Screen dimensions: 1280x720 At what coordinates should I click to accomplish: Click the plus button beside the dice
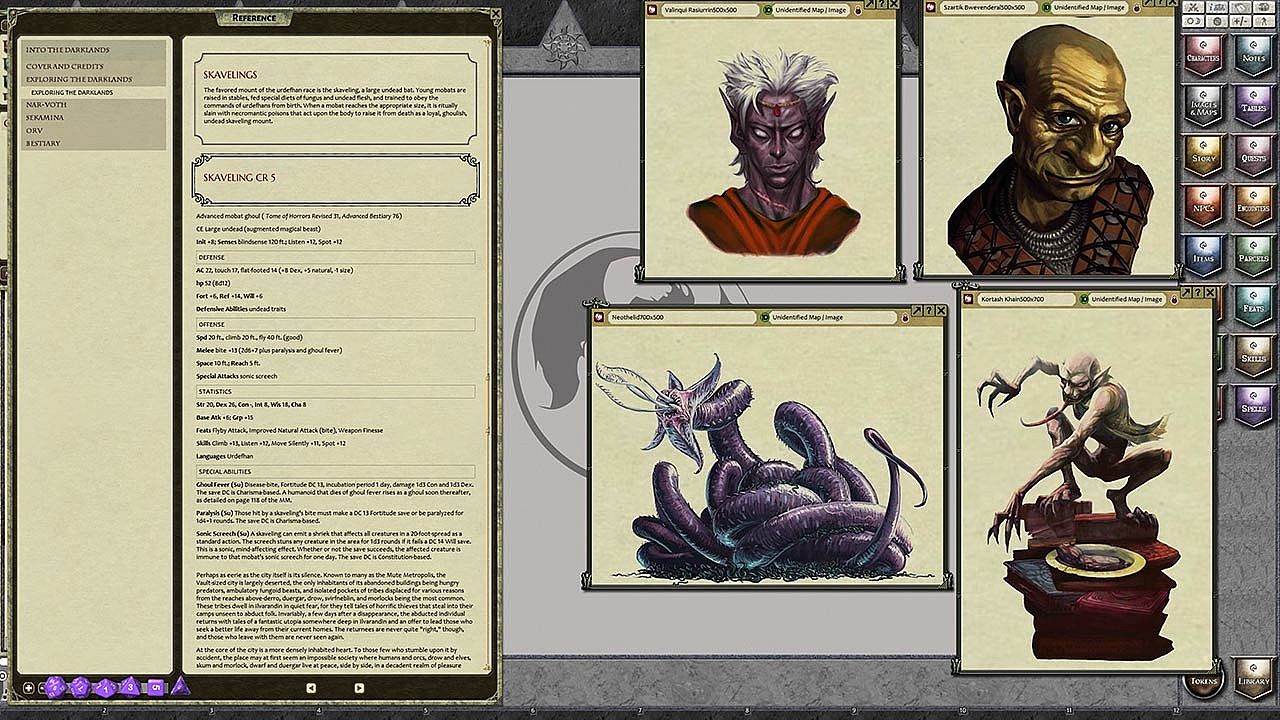pyautogui.click(x=28, y=688)
